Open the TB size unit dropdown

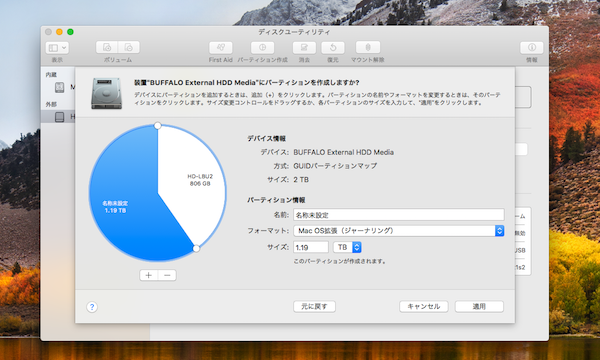[x=347, y=247]
